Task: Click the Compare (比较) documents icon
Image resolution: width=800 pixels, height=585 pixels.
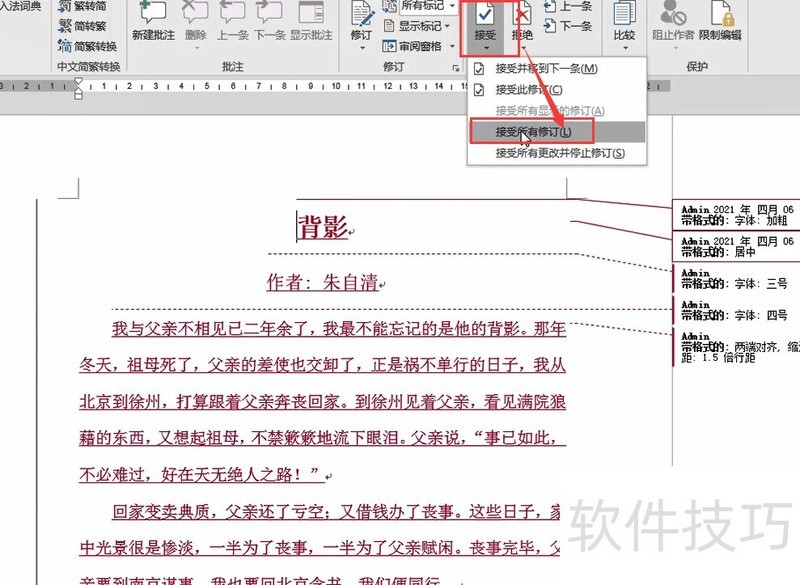Action: pyautogui.click(x=624, y=22)
